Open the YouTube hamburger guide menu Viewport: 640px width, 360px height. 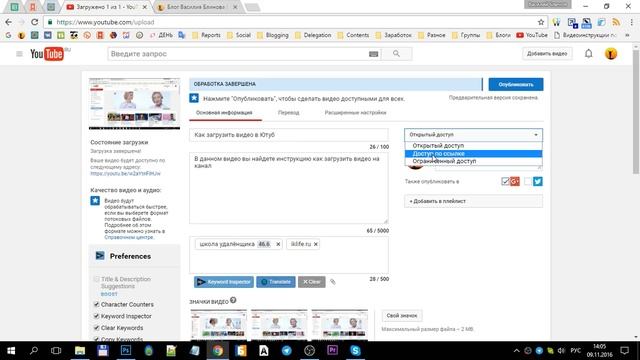[19, 54]
